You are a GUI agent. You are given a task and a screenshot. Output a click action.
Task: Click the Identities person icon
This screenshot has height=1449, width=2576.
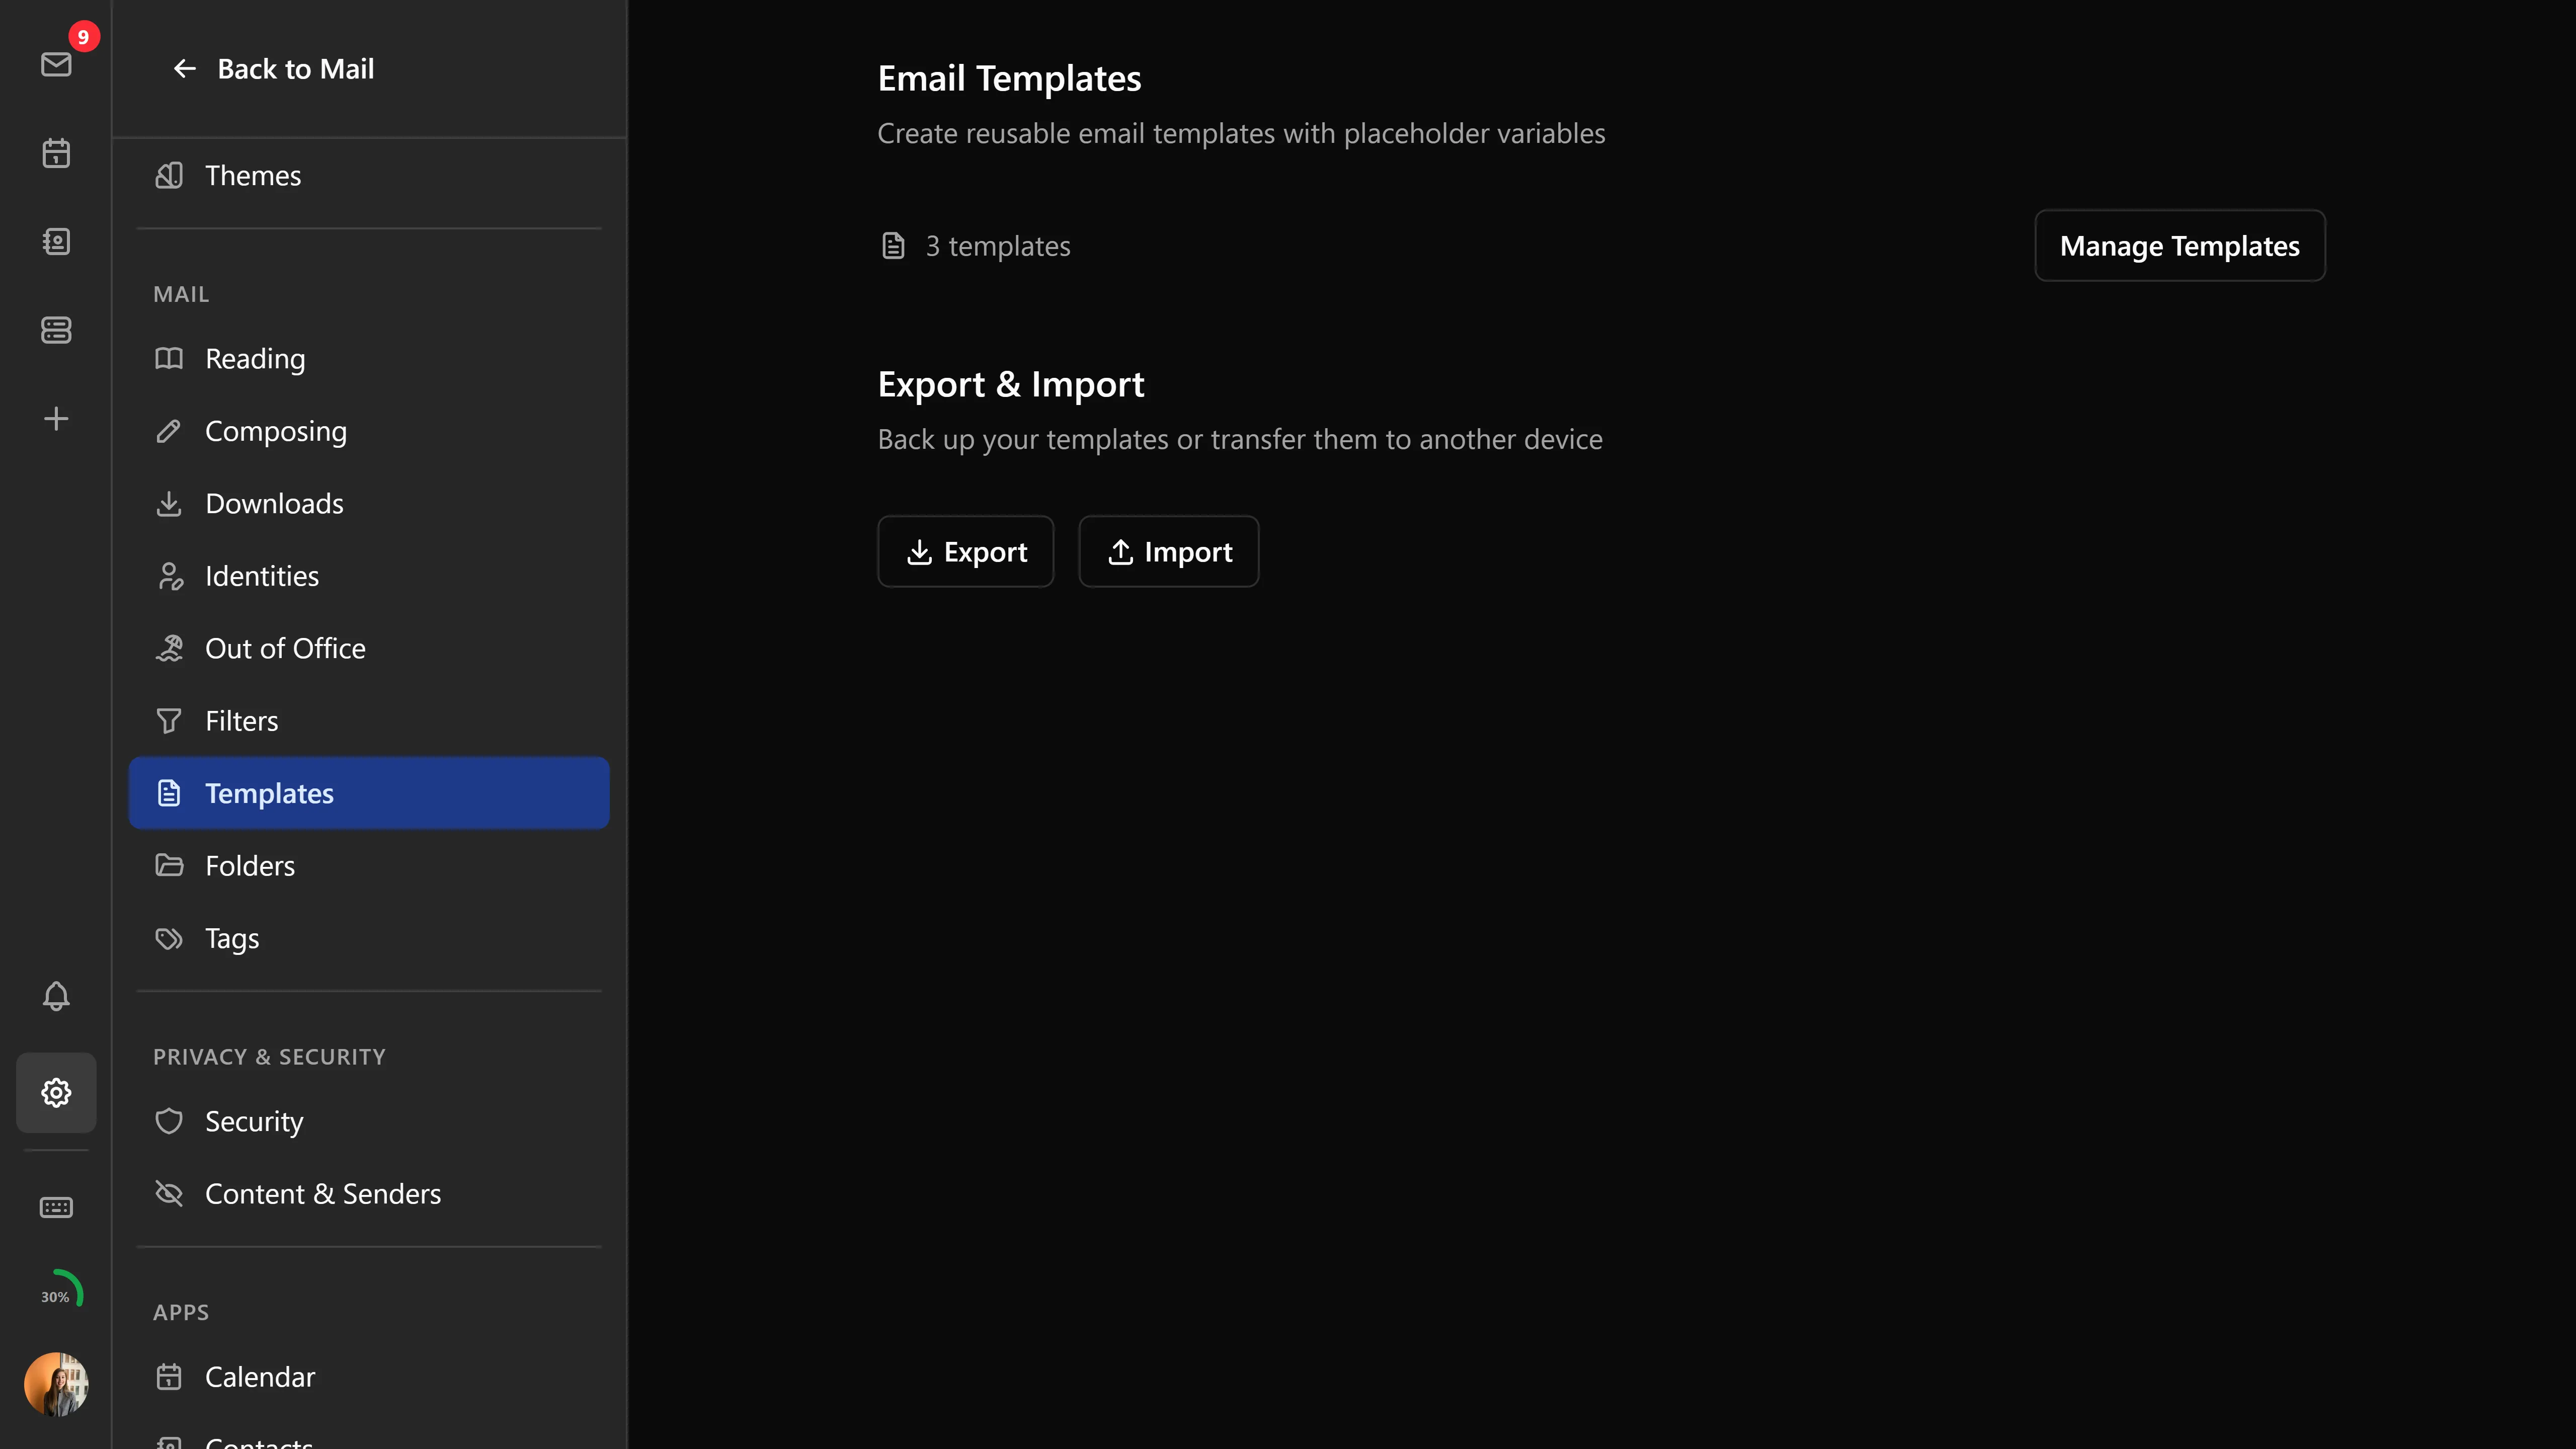click(170, 576)
